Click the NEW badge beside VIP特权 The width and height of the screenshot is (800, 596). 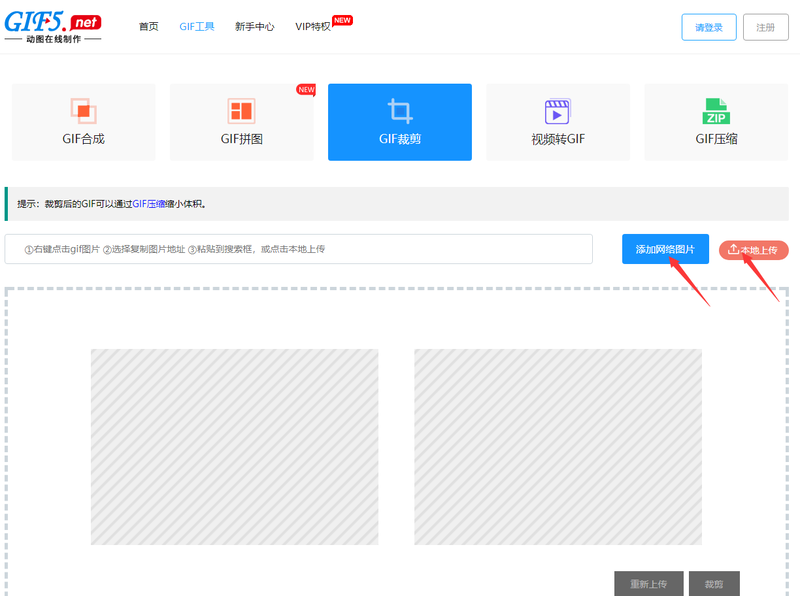pos(342,20)
